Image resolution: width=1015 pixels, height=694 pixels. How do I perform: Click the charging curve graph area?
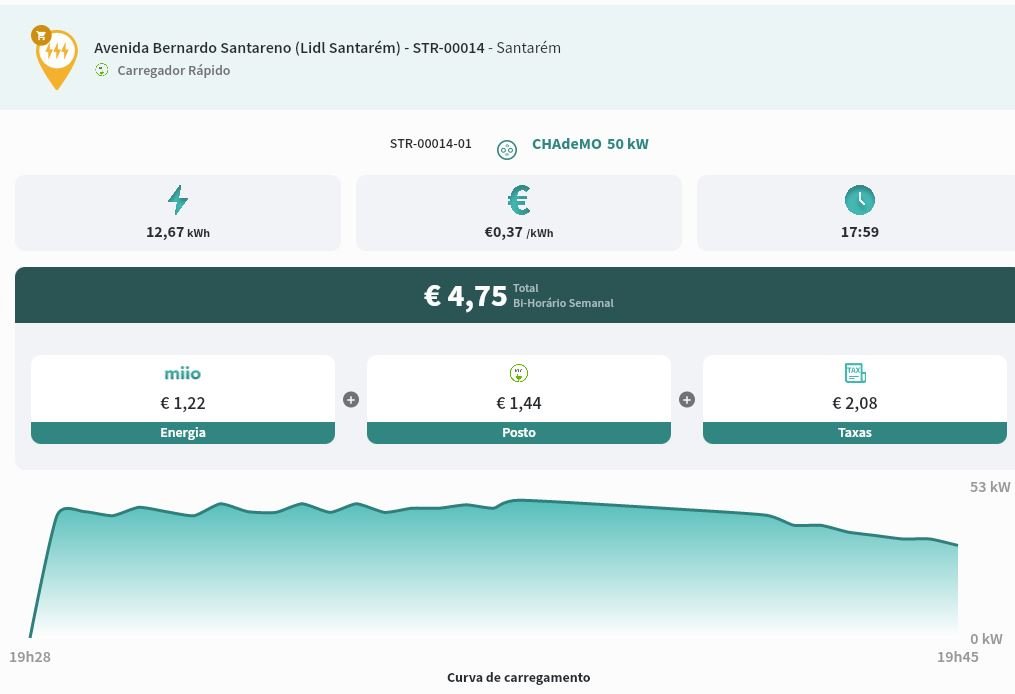pyautogui.click(x=500, y=570)
